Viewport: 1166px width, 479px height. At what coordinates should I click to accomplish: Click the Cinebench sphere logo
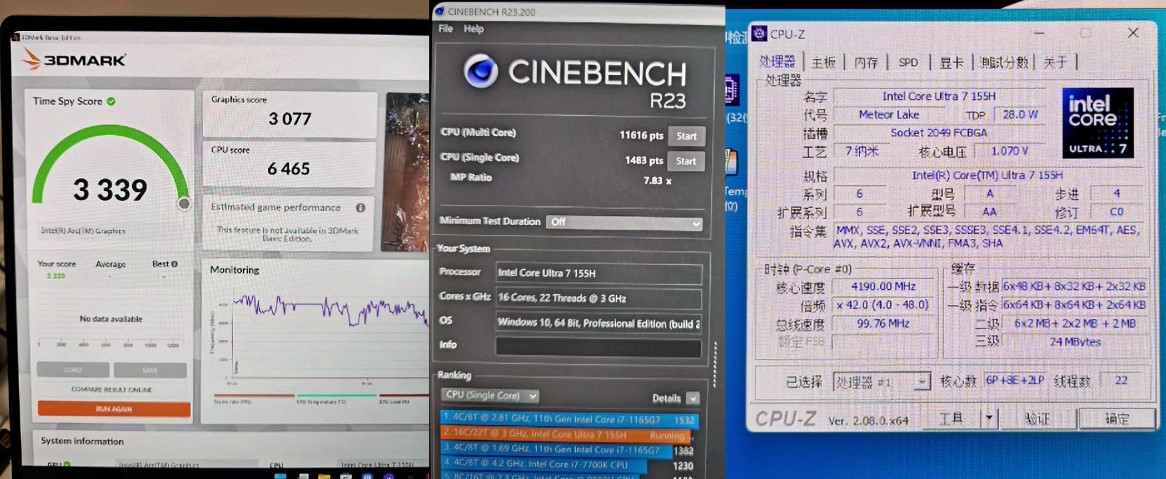pyautogui.click(x=481, y=72)
